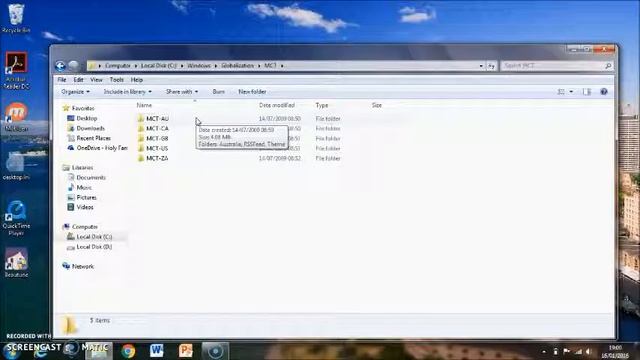Open the View menu

click(x=96, y=80)
